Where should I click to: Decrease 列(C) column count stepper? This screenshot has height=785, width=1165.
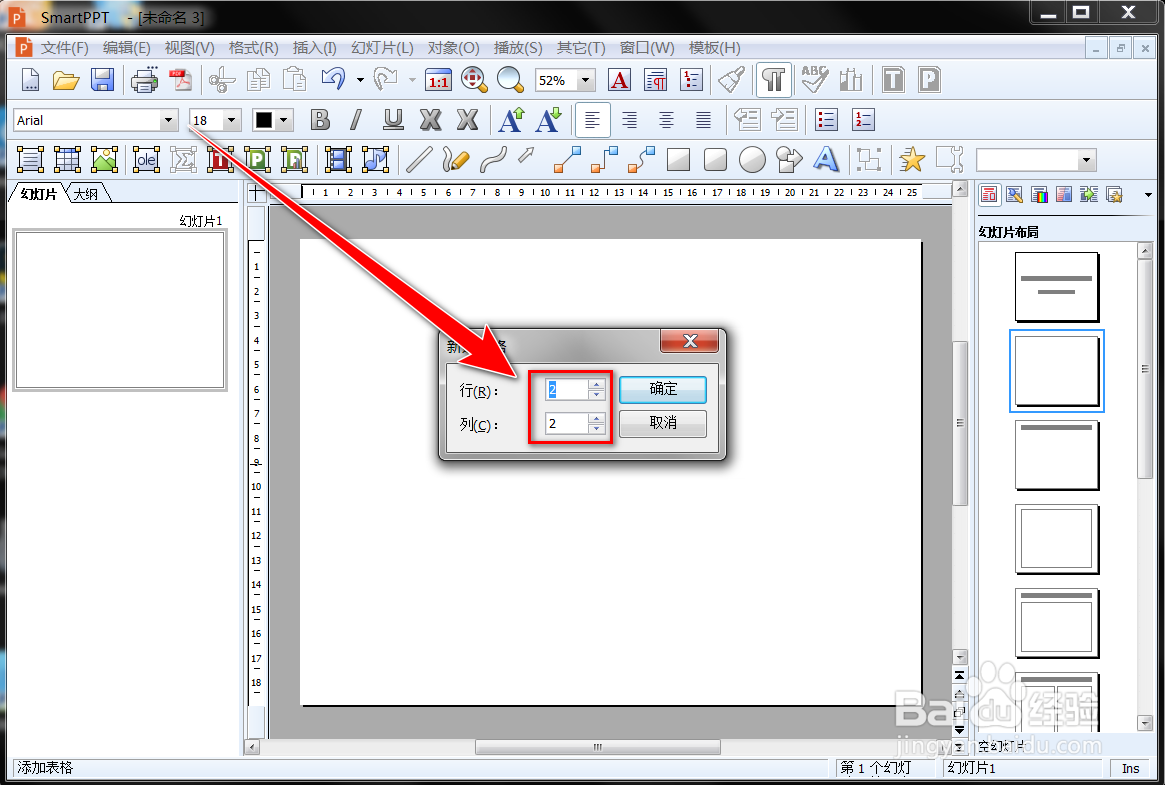(x=597, y=429)
